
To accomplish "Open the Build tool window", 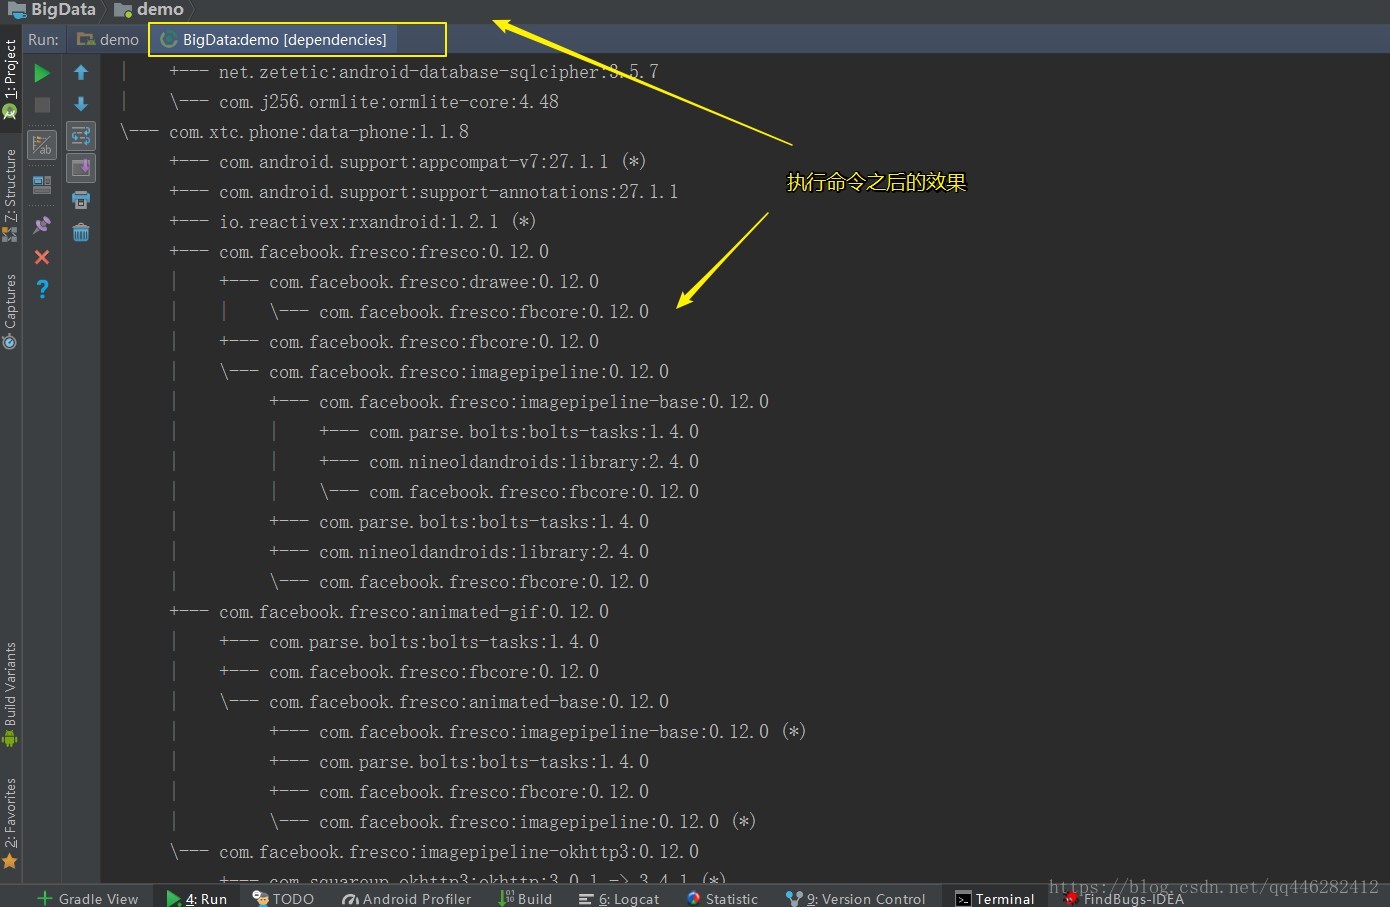I will 526,898.
